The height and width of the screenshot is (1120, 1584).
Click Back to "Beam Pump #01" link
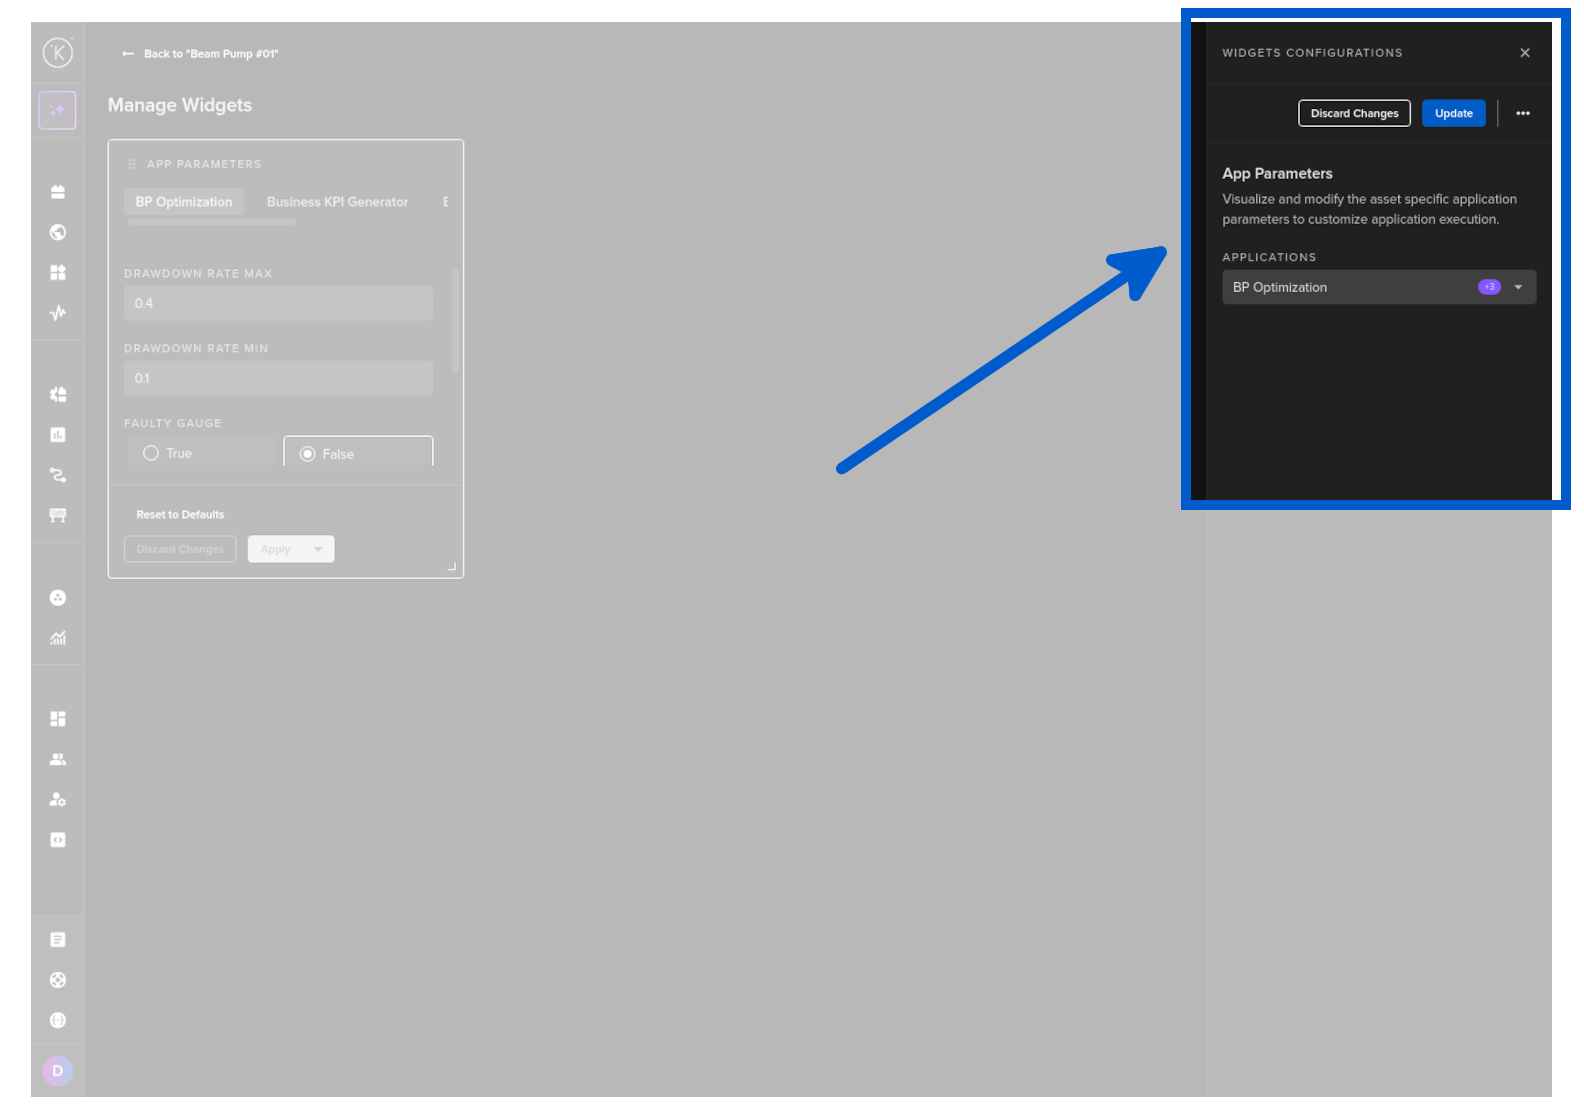pyautogui.click(x=200, y=54)
